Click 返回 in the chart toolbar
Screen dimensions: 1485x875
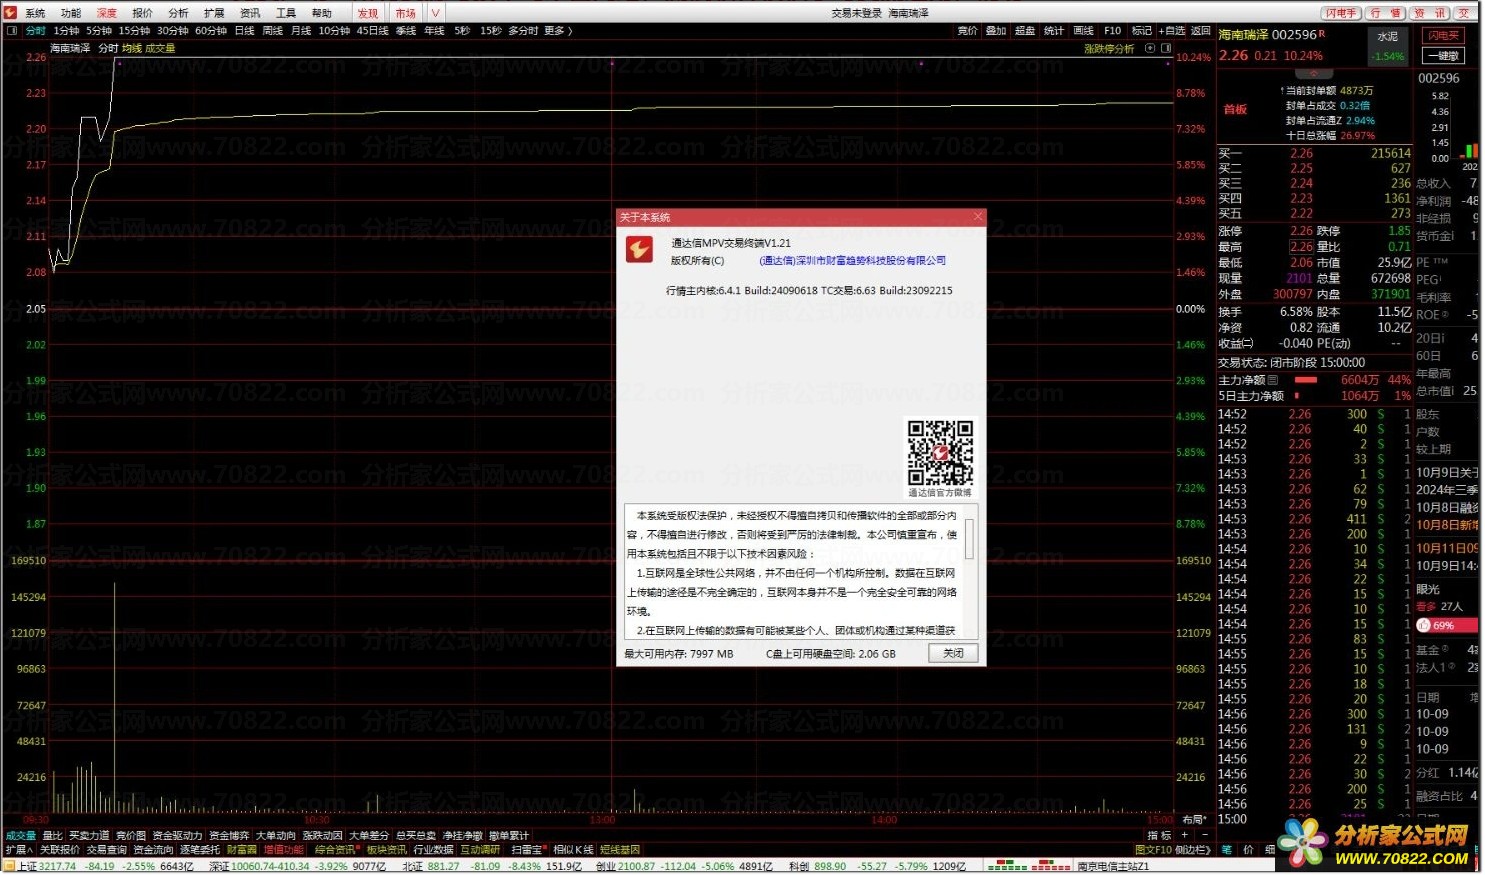[1201, 31]
